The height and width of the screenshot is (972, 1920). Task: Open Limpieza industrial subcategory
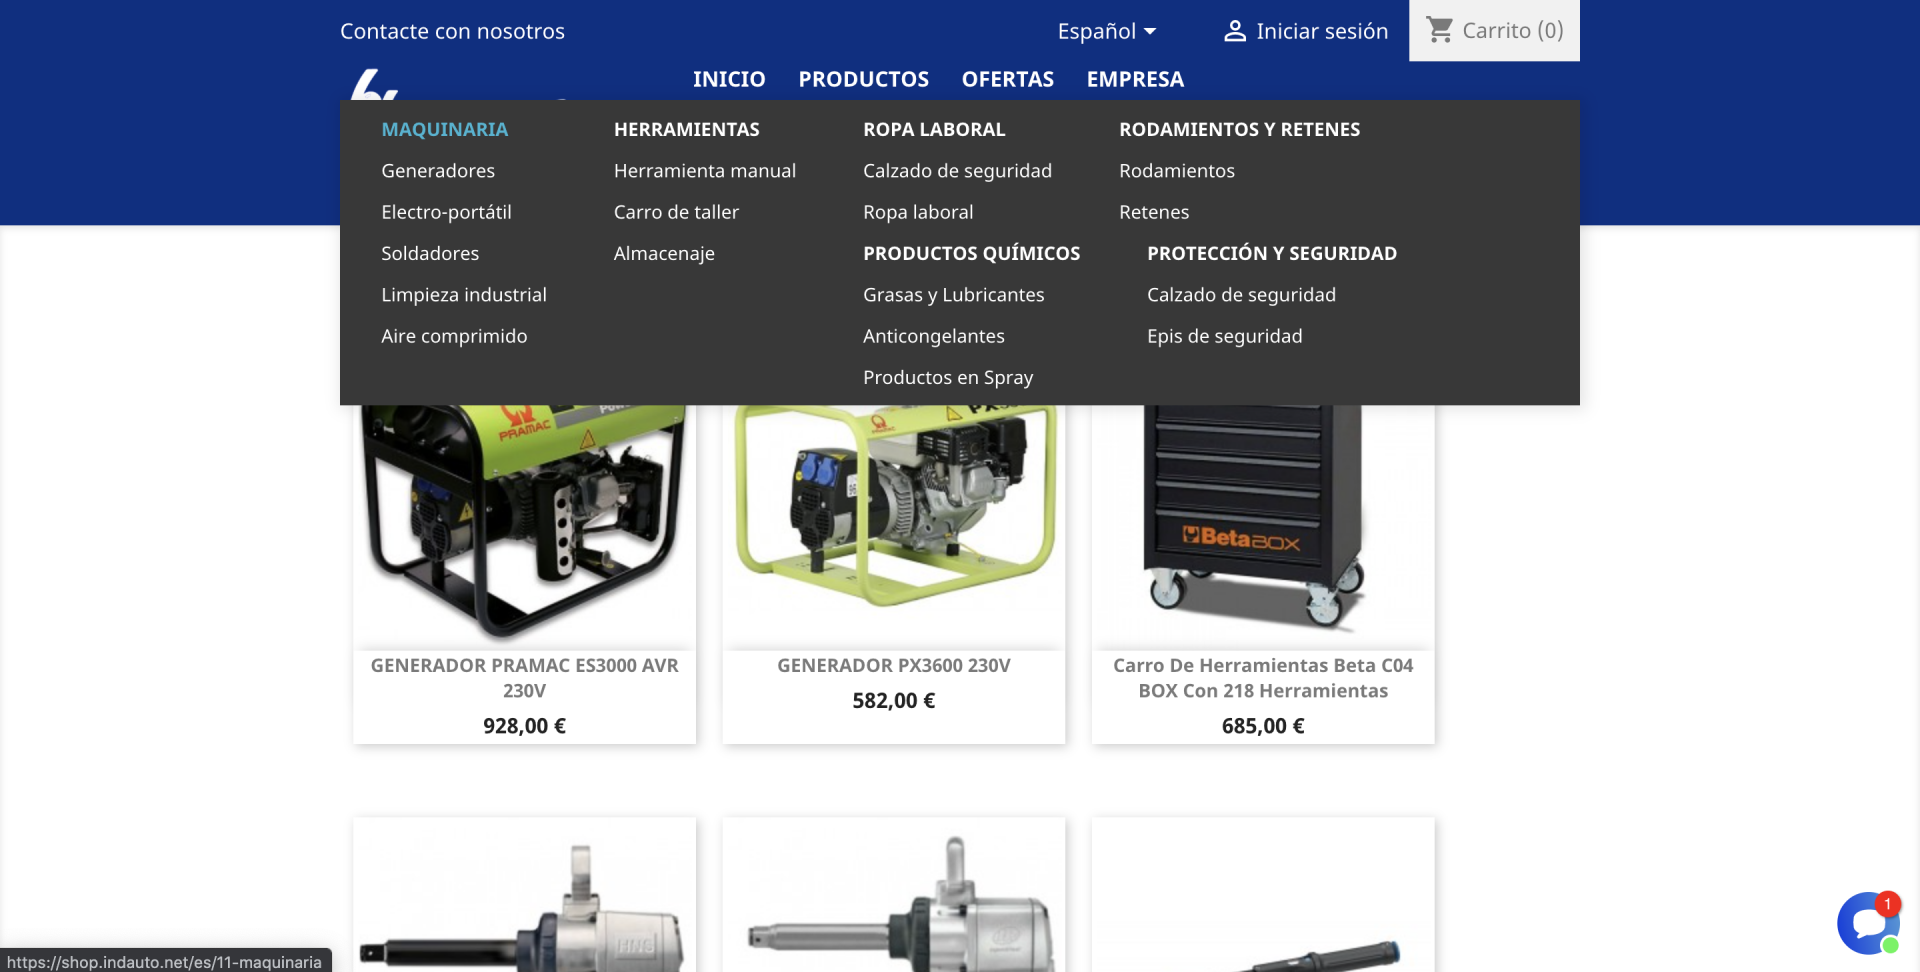[464, 295]
